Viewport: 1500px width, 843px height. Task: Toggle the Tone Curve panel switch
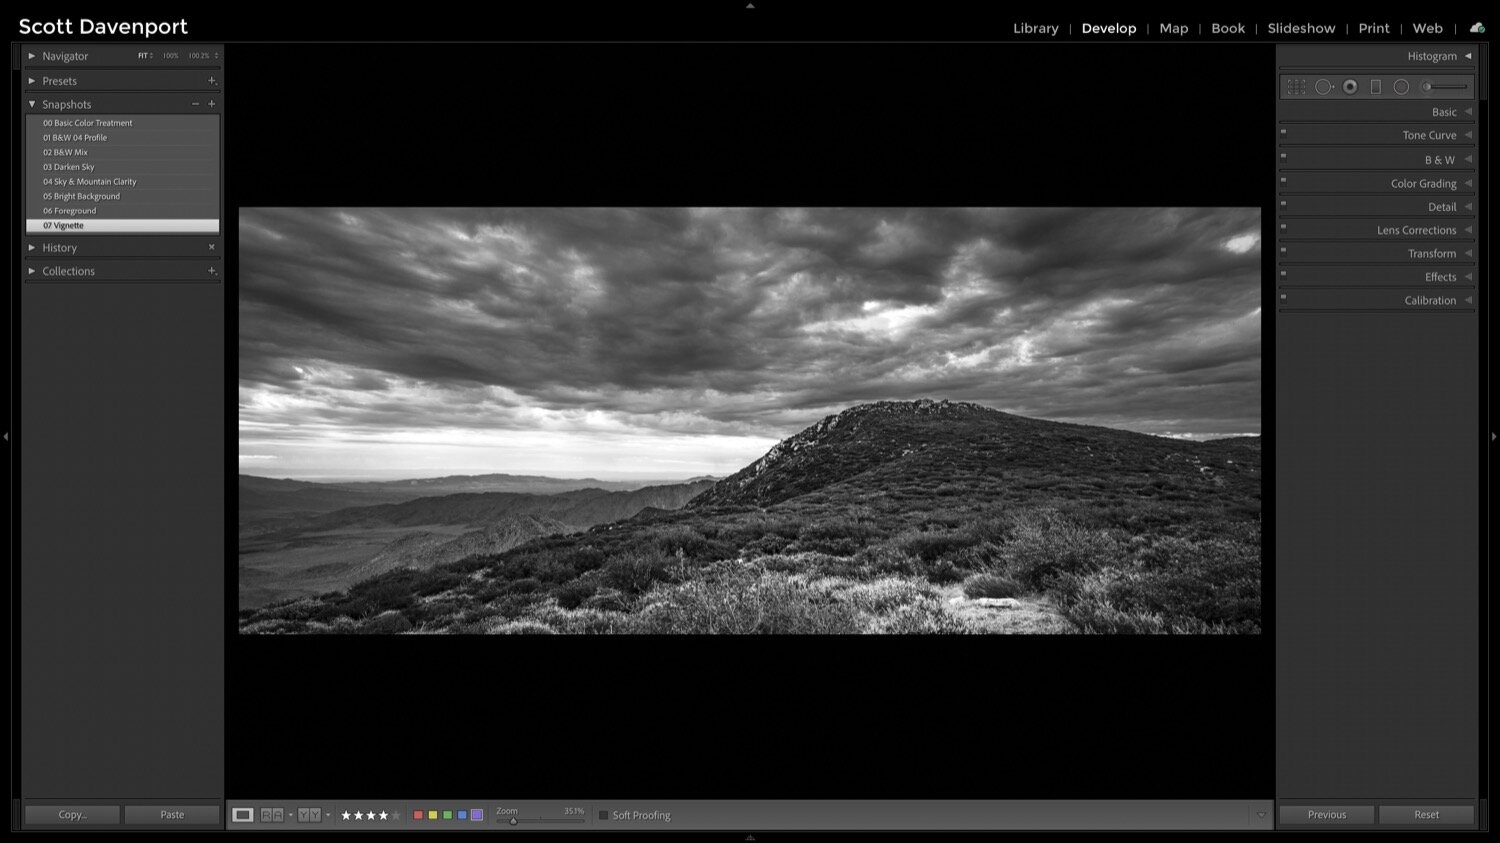click(1283, 132)
